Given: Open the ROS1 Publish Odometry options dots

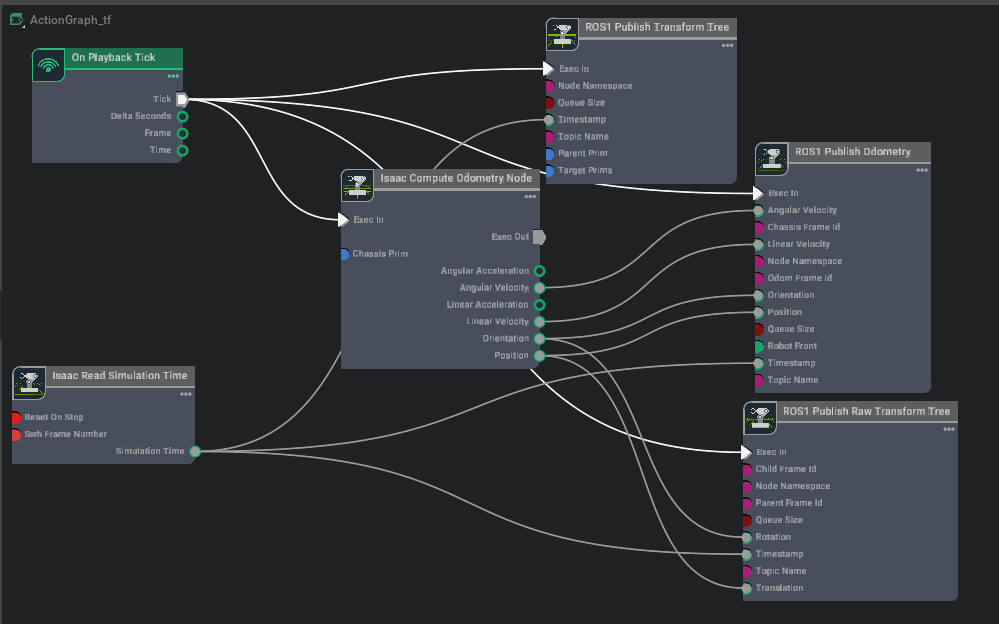Looking at the screenshot, I should (922, 170).
